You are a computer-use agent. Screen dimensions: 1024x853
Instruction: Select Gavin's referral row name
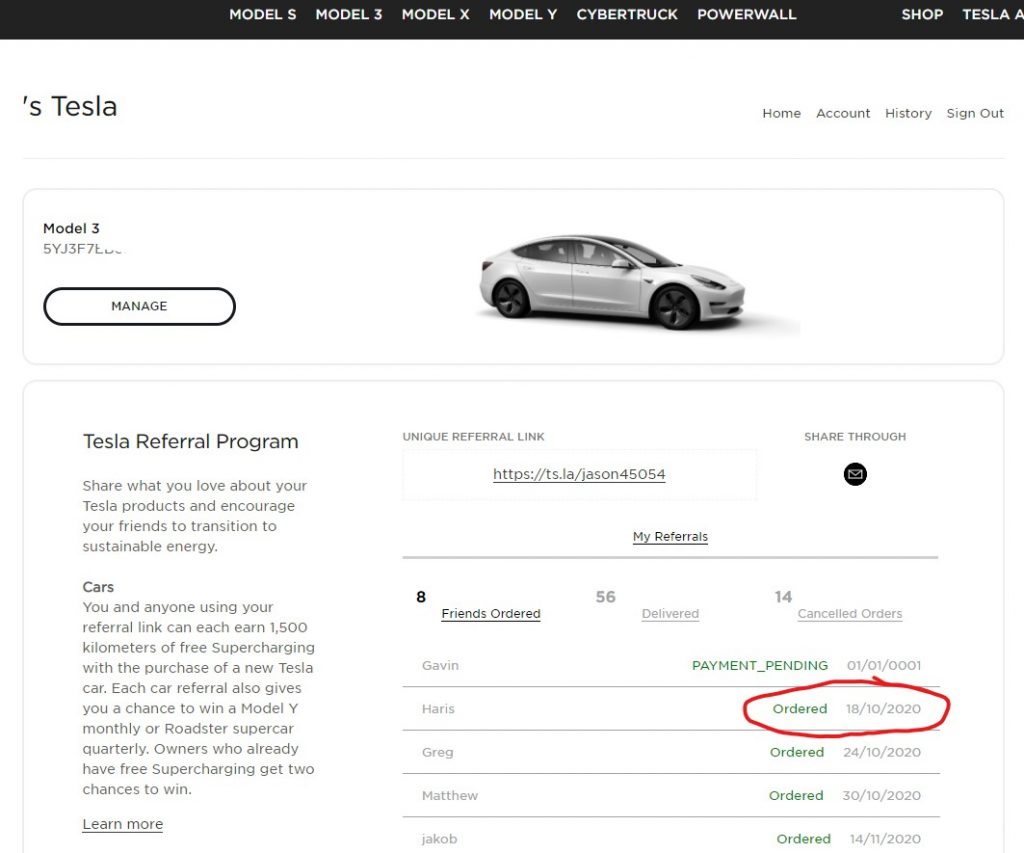pyautogui.click(x=440, y=666)
